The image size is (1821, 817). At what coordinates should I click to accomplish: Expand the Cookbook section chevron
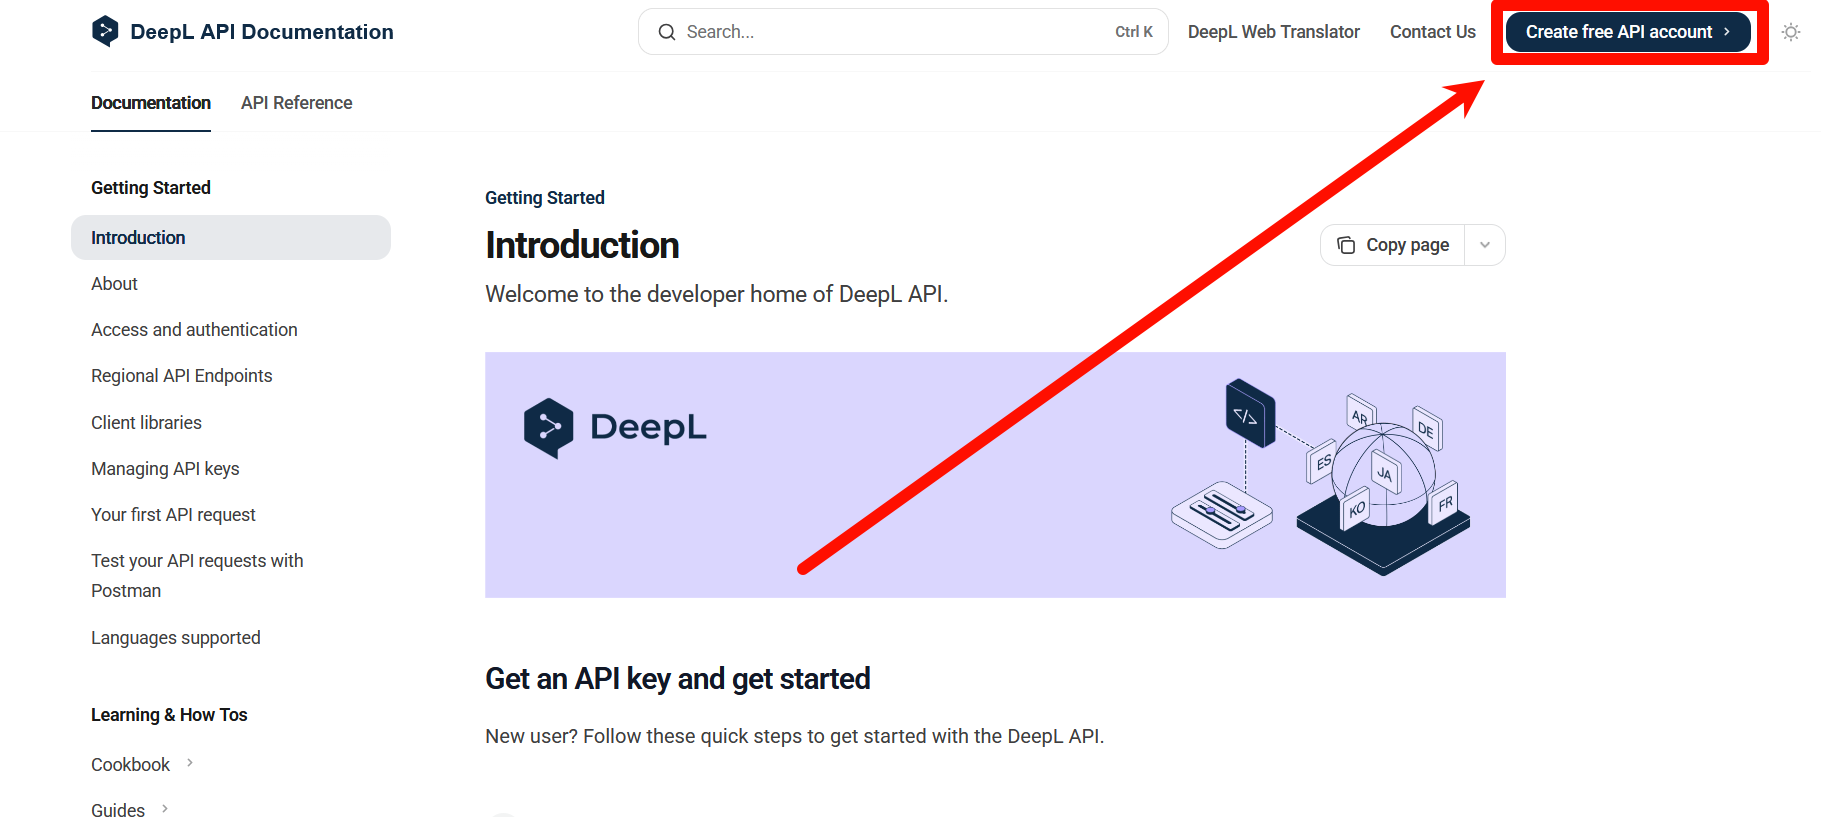pos(190,764)
